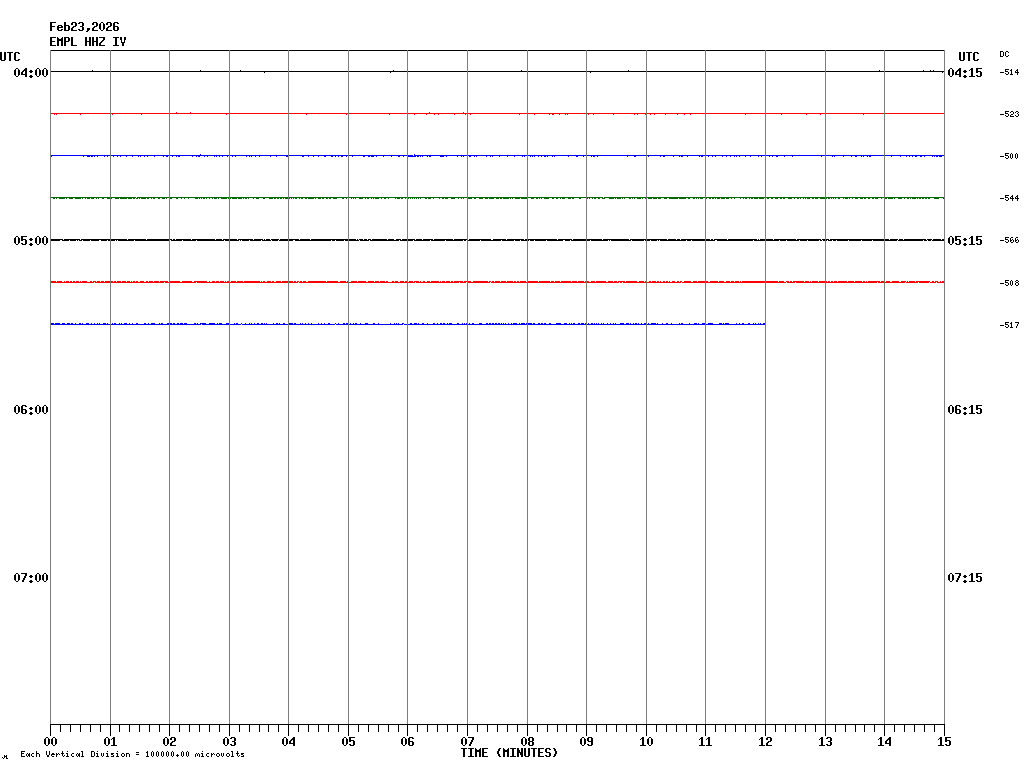Select the 04:00 UTC label on left

31,73
